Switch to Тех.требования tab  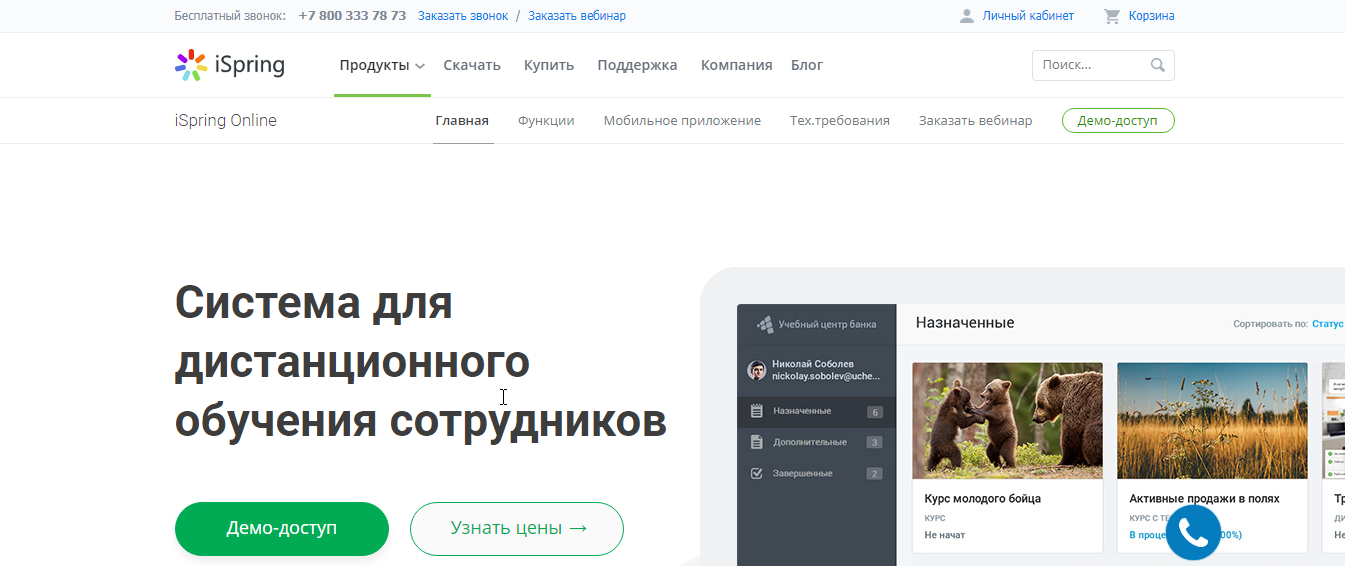[840, 121]
